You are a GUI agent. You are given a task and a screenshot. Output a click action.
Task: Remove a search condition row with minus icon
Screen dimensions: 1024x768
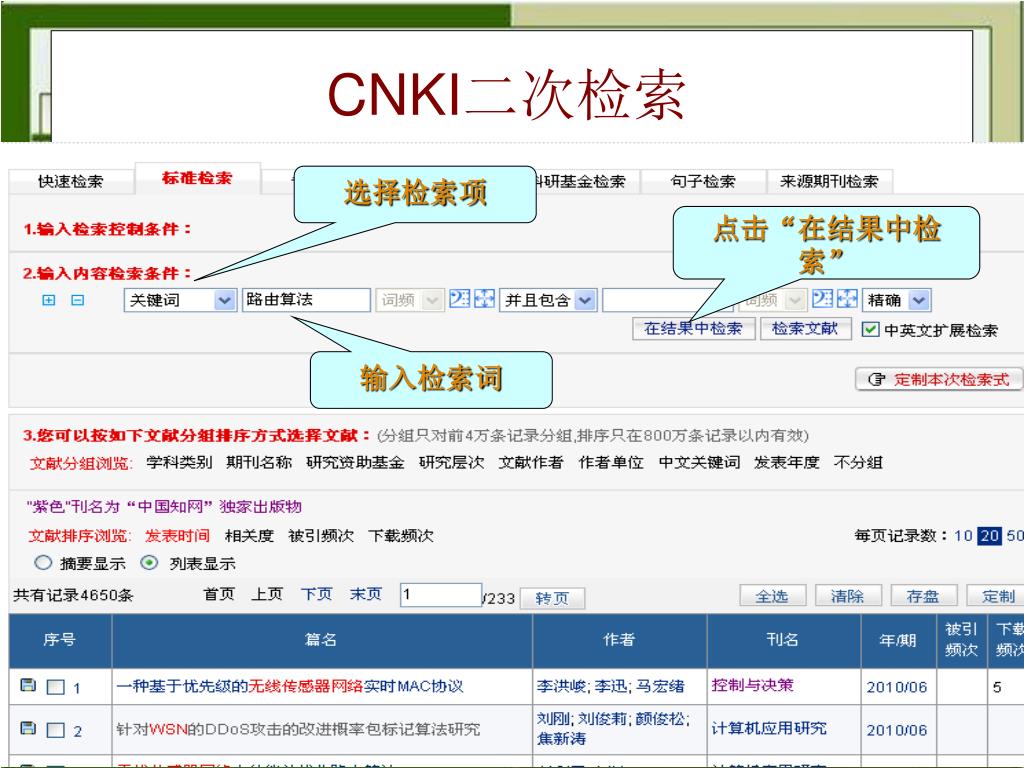tap(77, 300)
